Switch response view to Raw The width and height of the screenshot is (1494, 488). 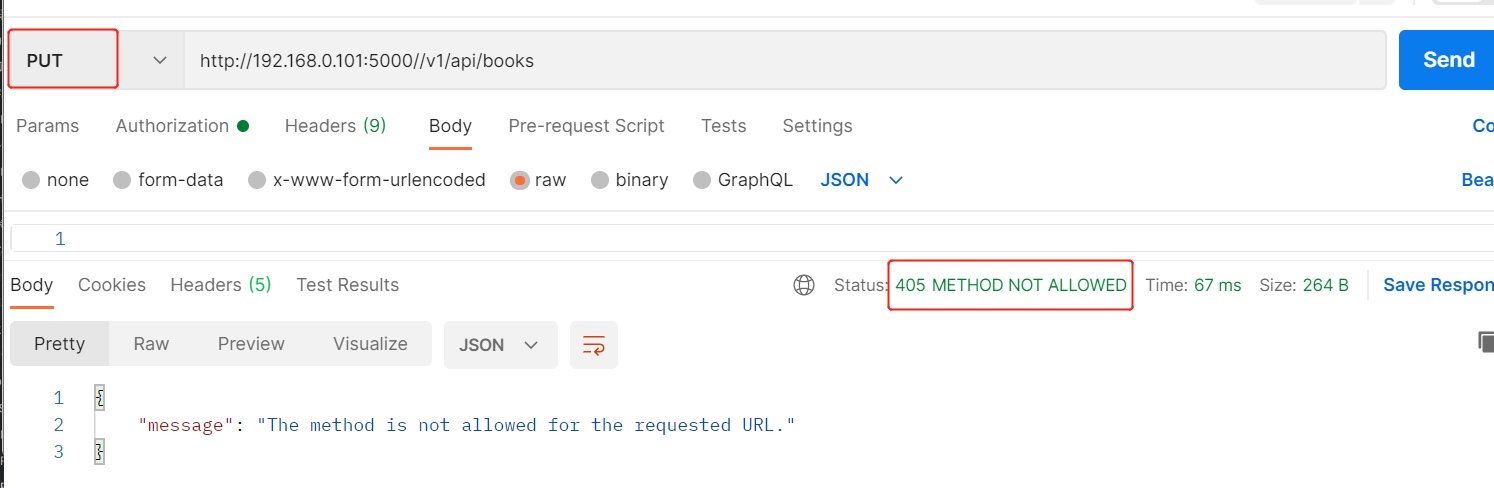[151, 344]
